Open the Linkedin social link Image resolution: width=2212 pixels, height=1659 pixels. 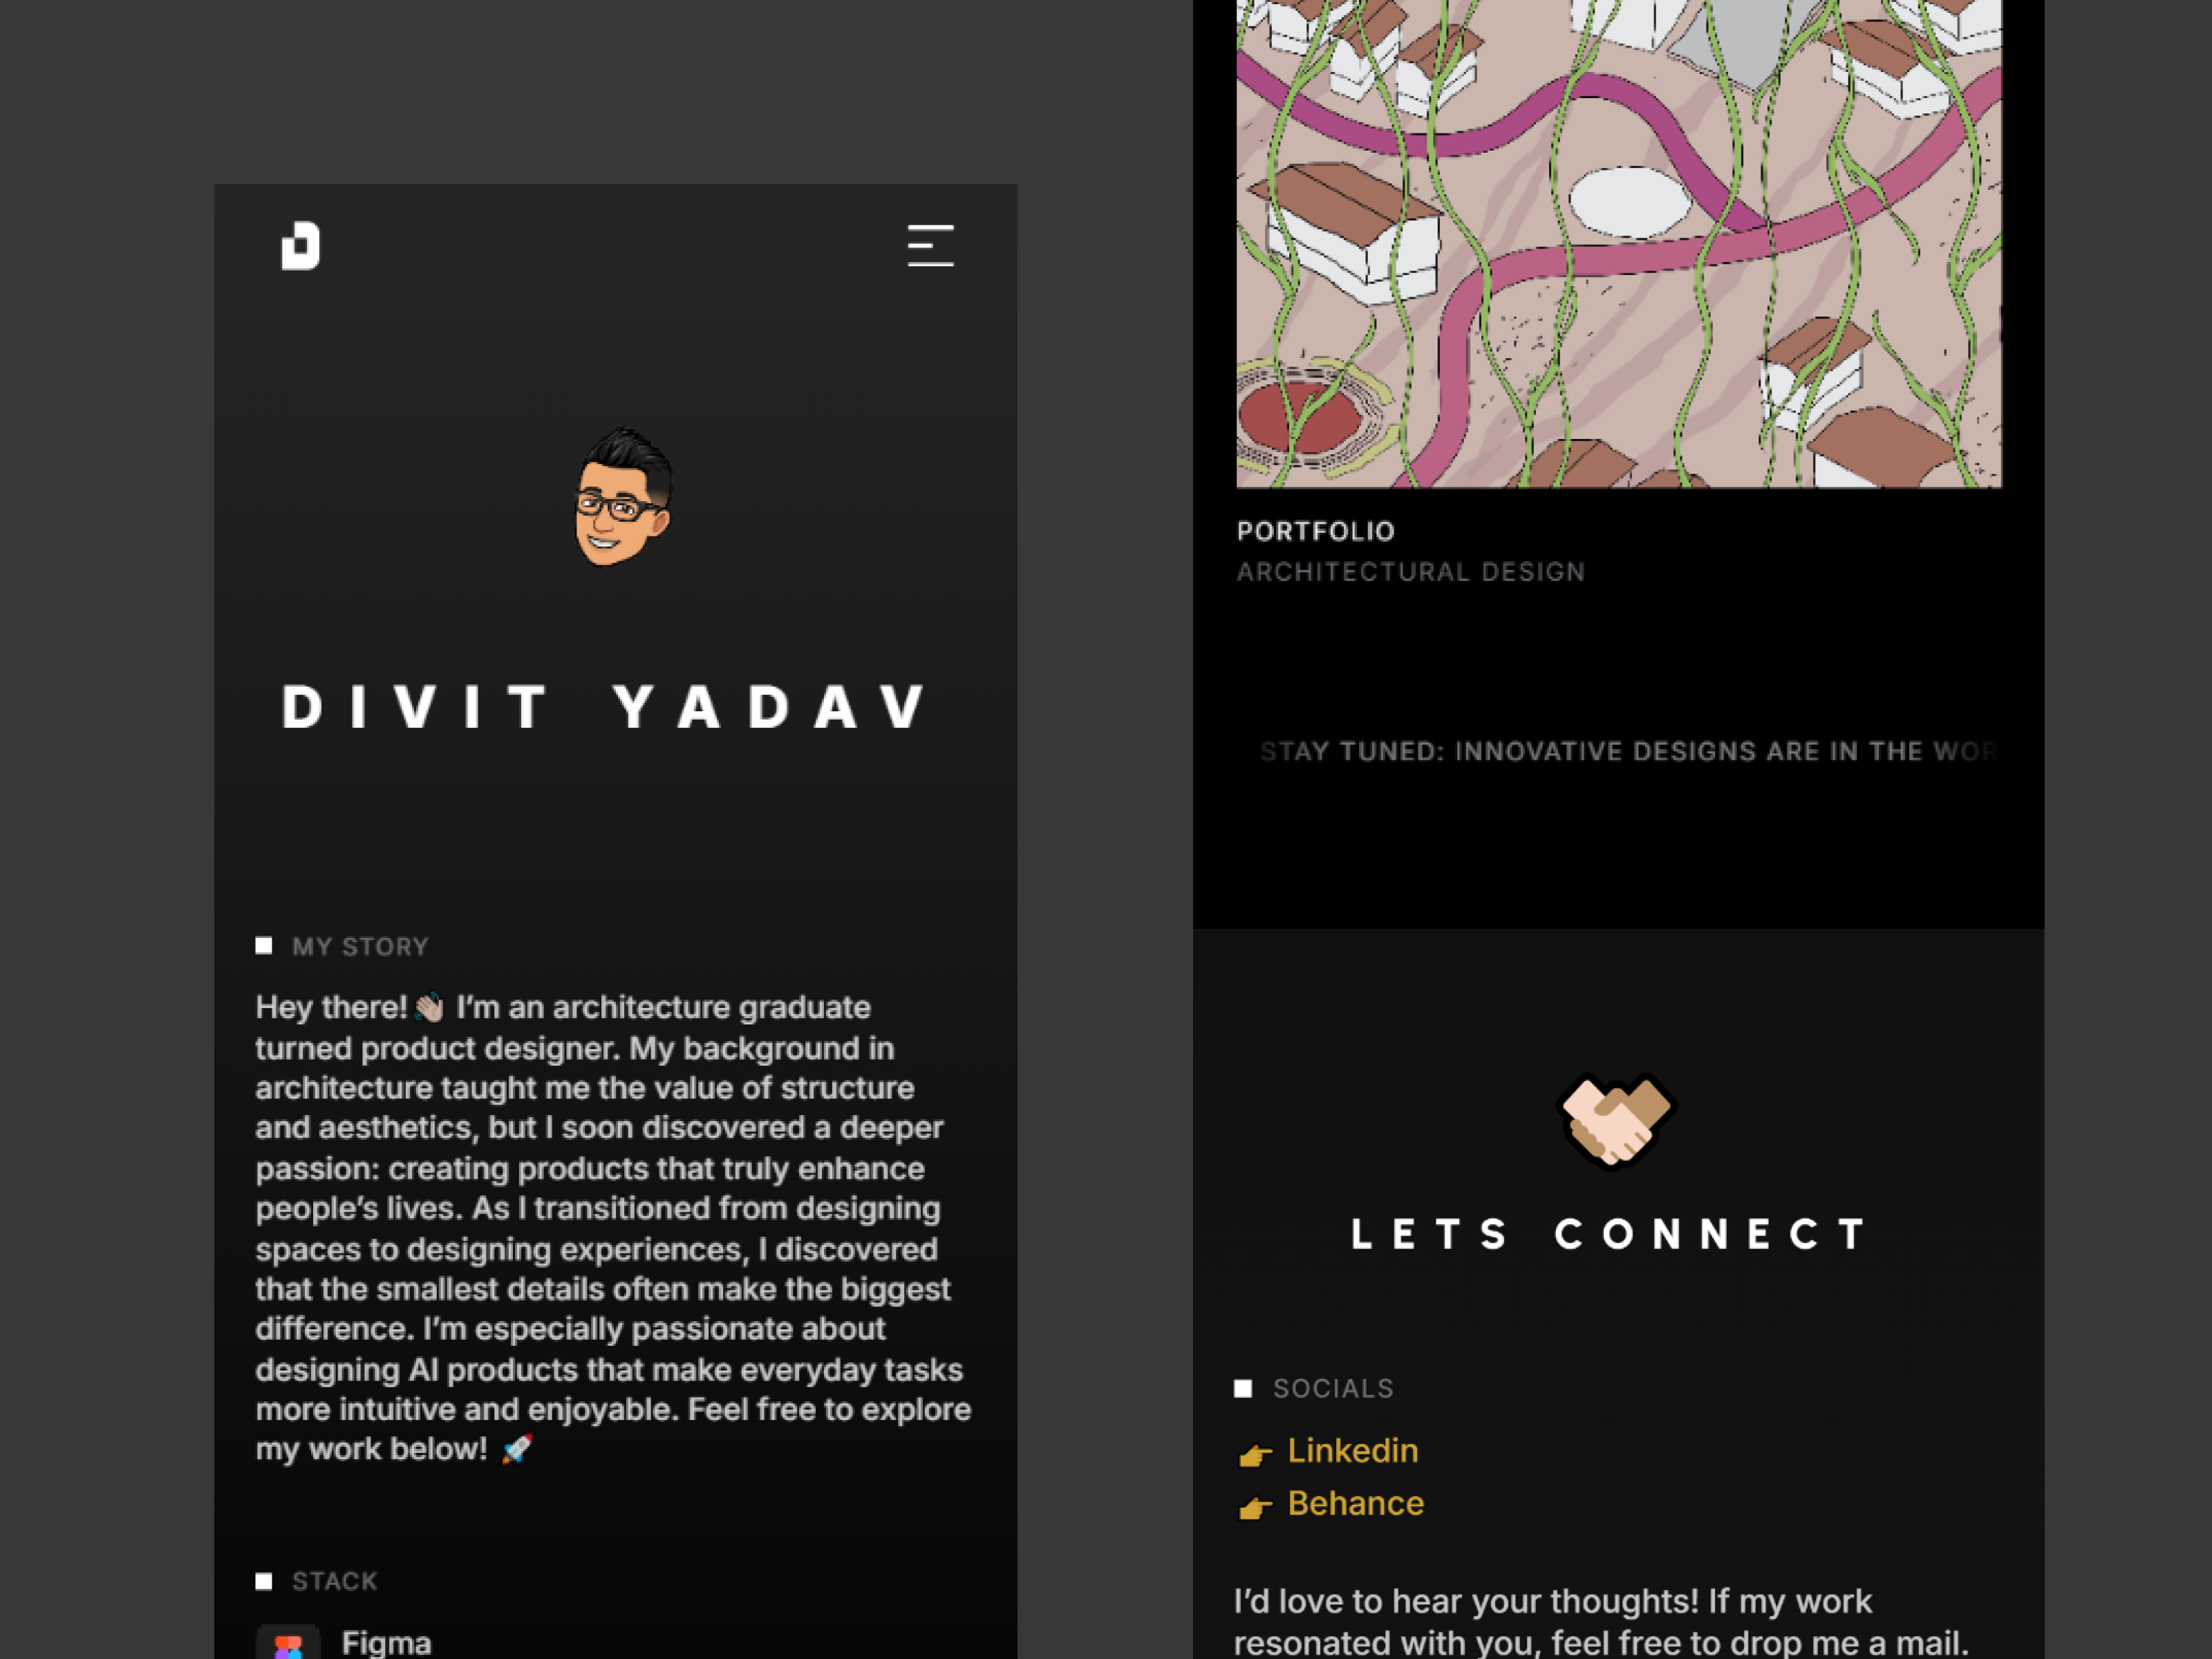(1352, 1451)
